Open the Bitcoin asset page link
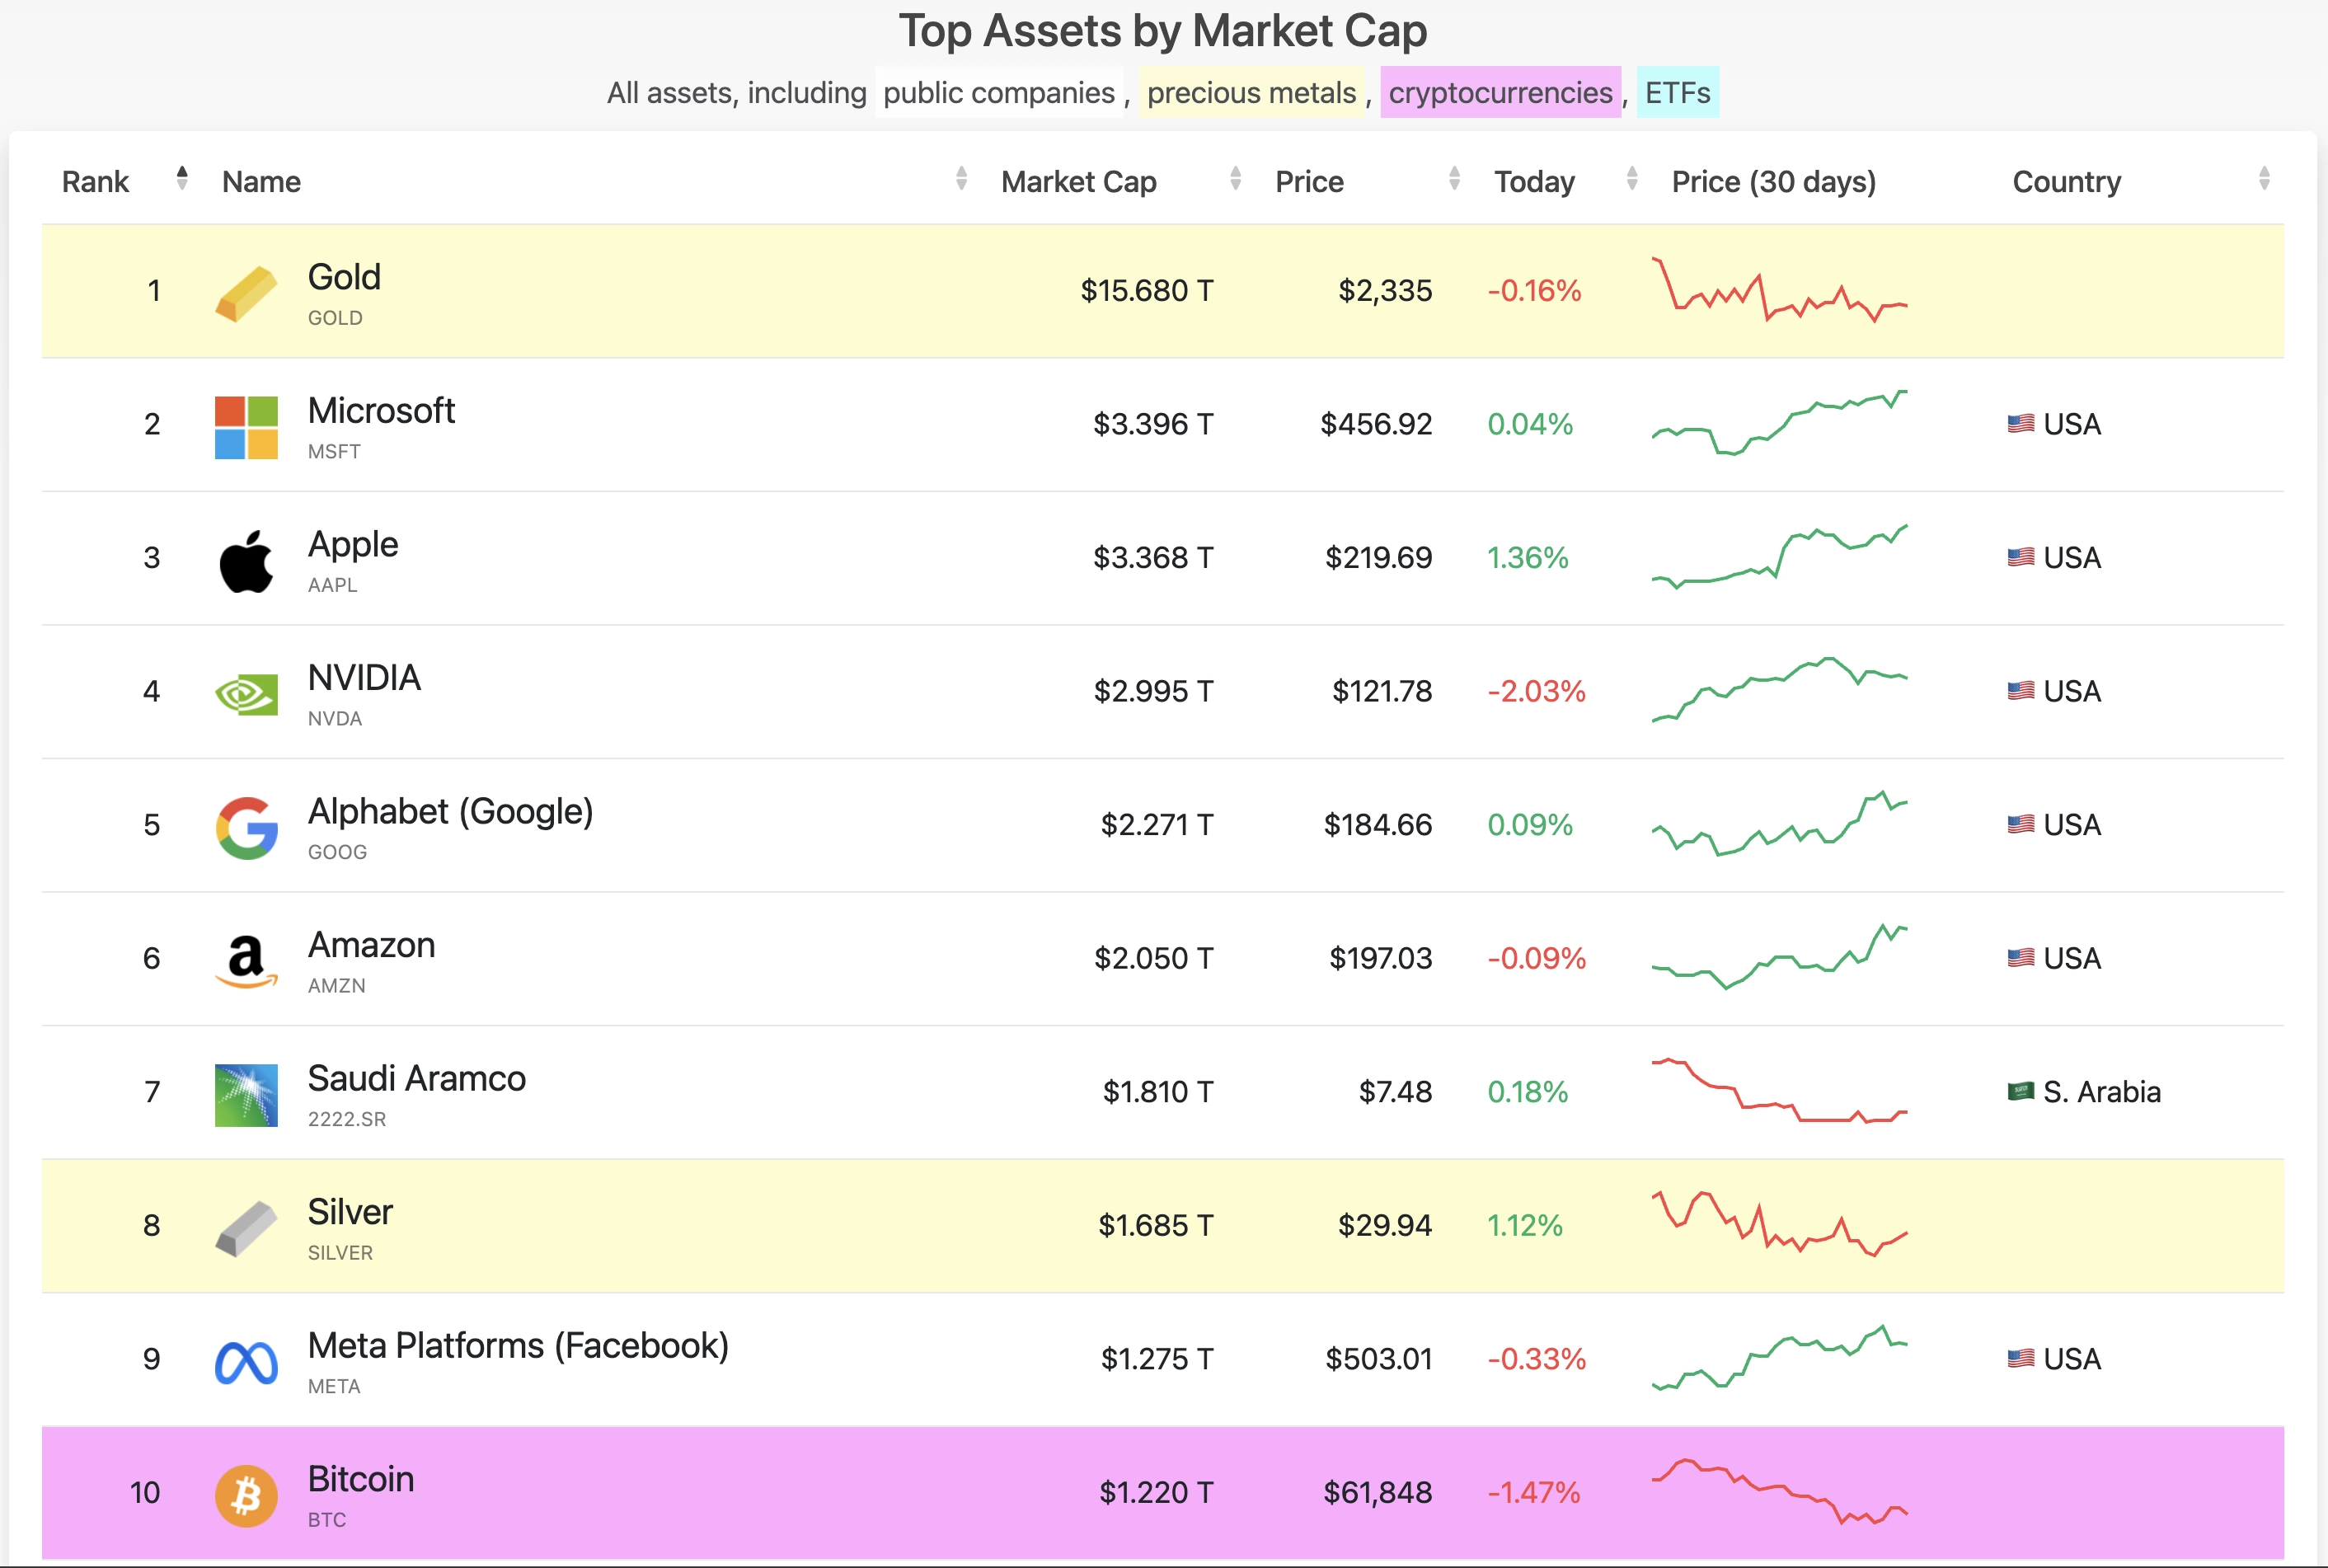Screen dimensions: 2328x1568 point(360,1479)
